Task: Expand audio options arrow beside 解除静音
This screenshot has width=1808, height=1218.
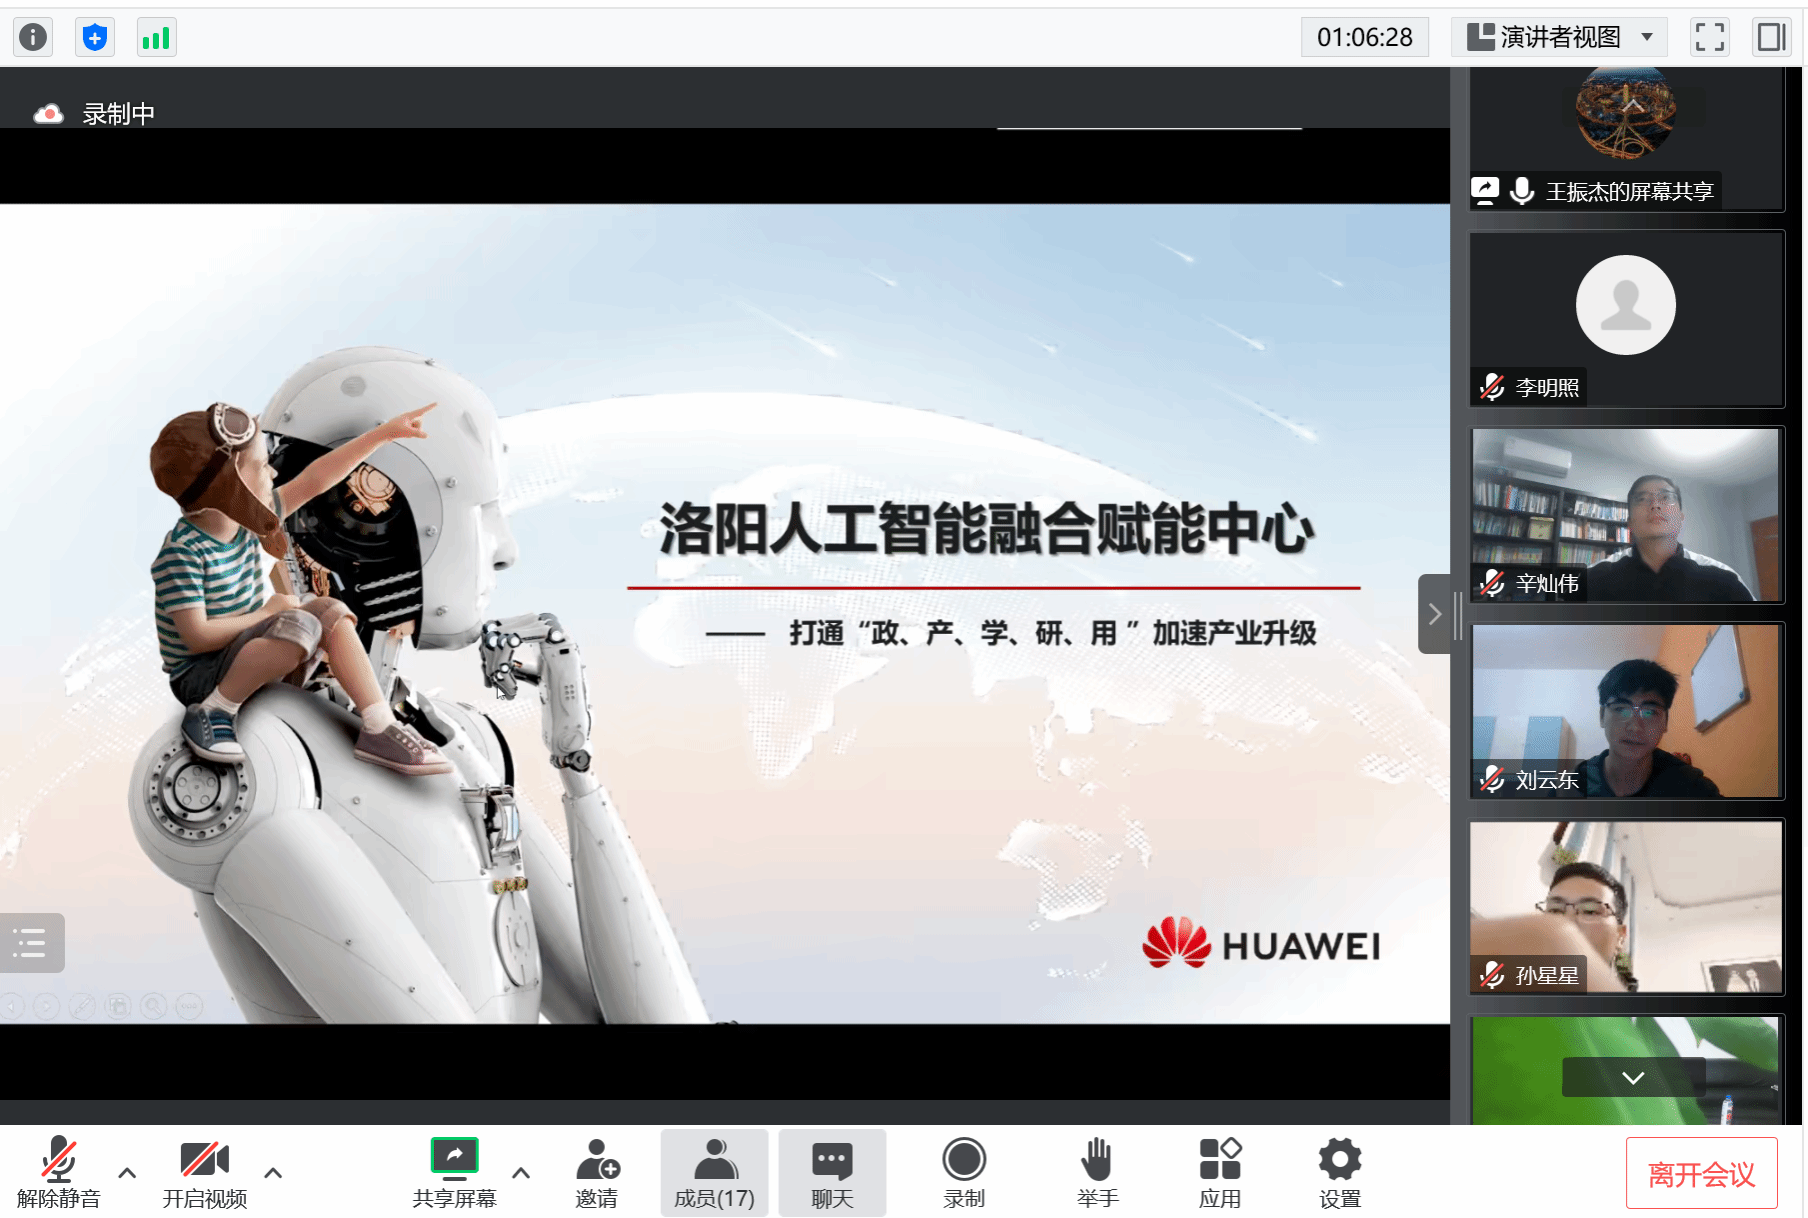Action: (127, 1172)
